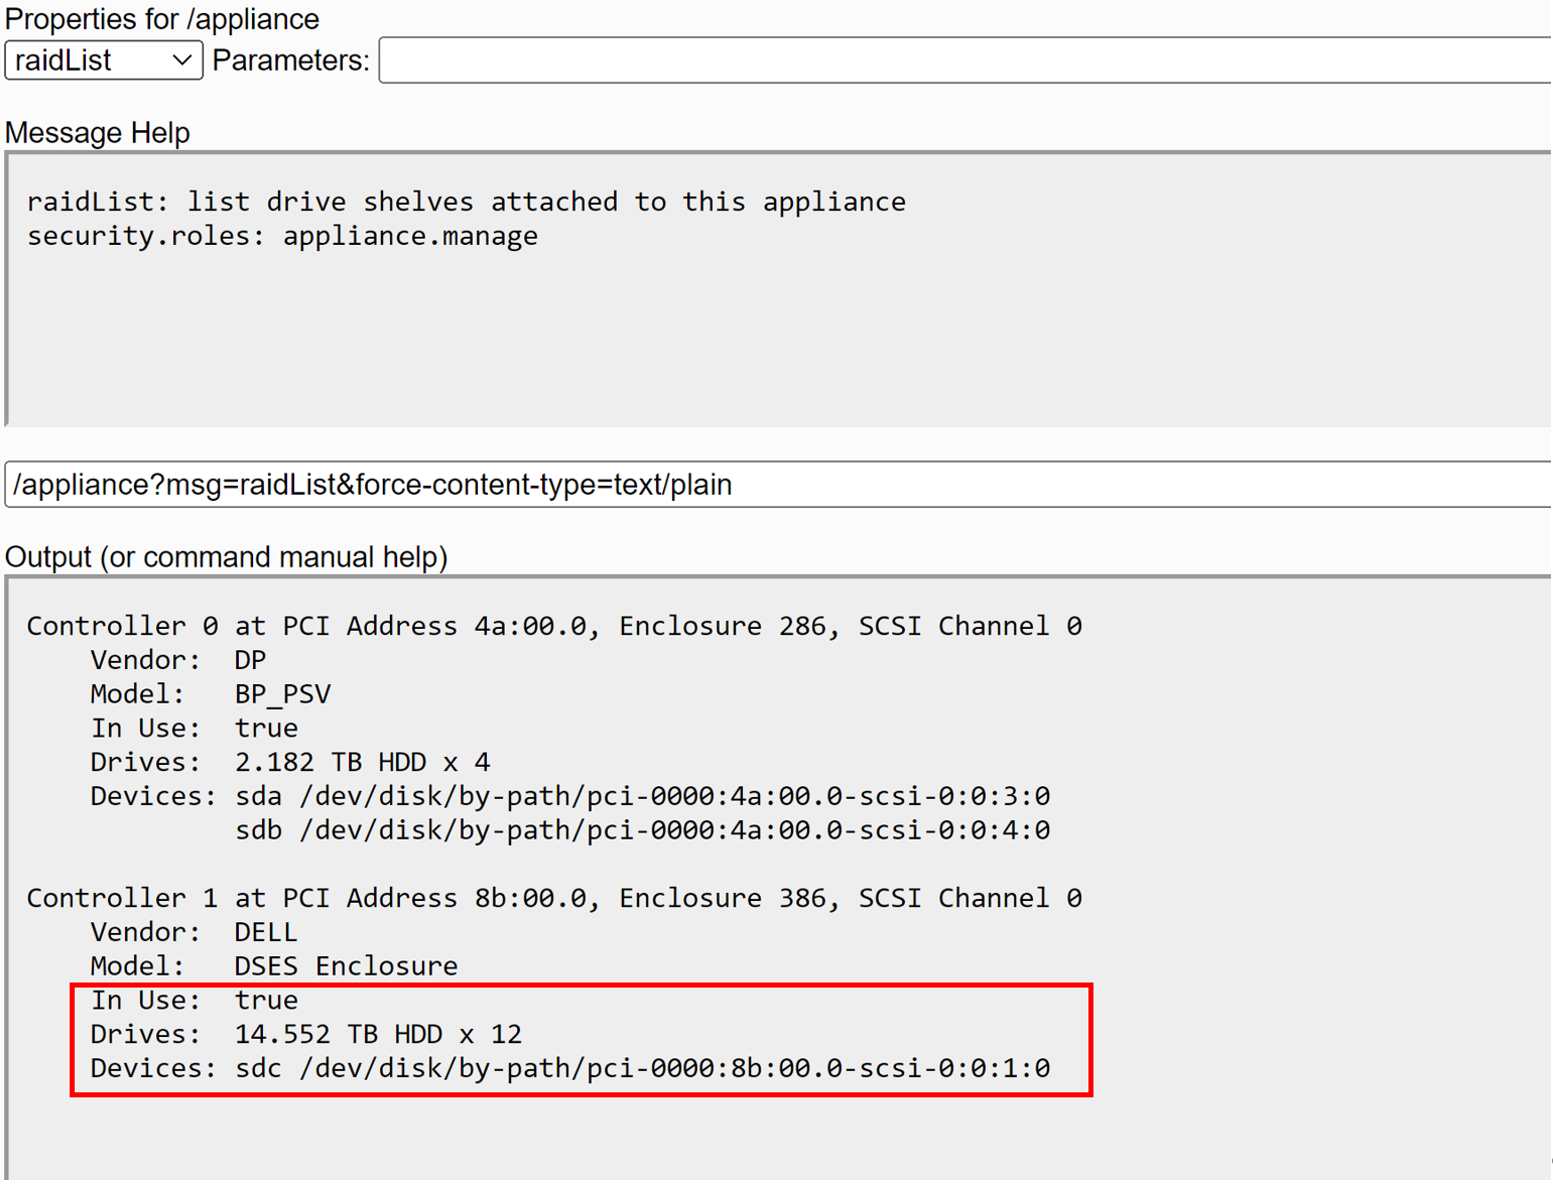Click the 'Properties for /appliance' heading
The height and width of the screenshot is (1192, 1553).
point(162,19)
